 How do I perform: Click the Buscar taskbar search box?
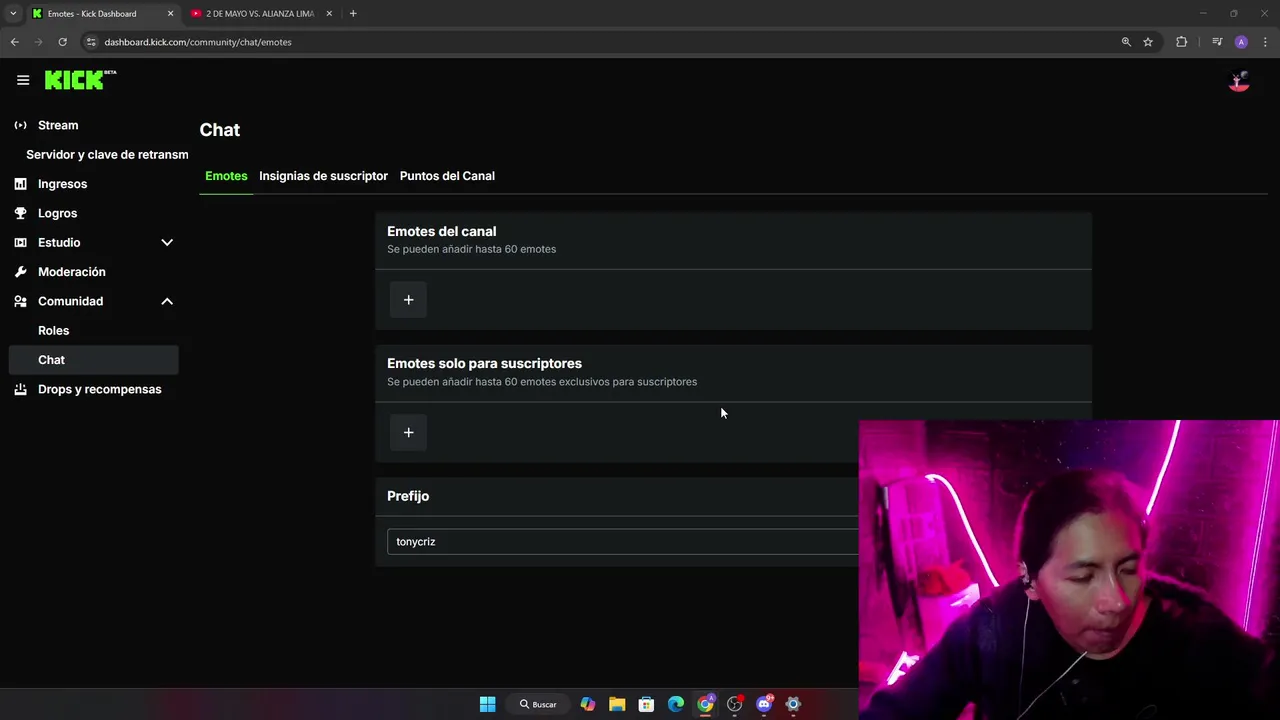click(x=538, y=704)
